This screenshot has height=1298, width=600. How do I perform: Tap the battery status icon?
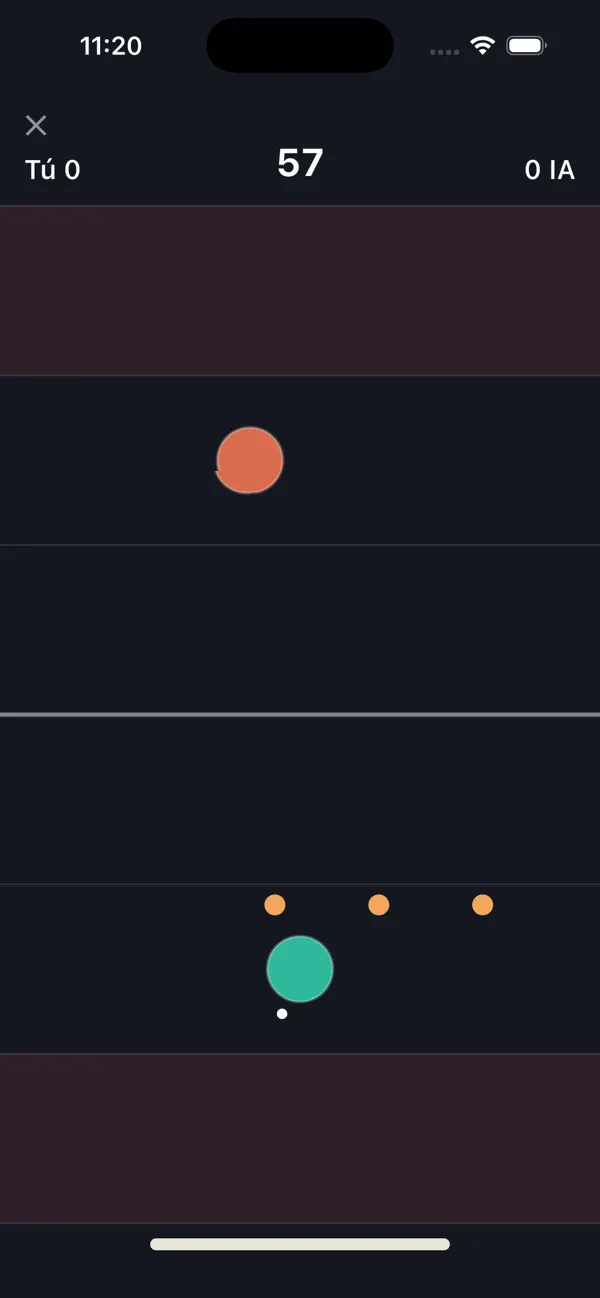[526, 46]
